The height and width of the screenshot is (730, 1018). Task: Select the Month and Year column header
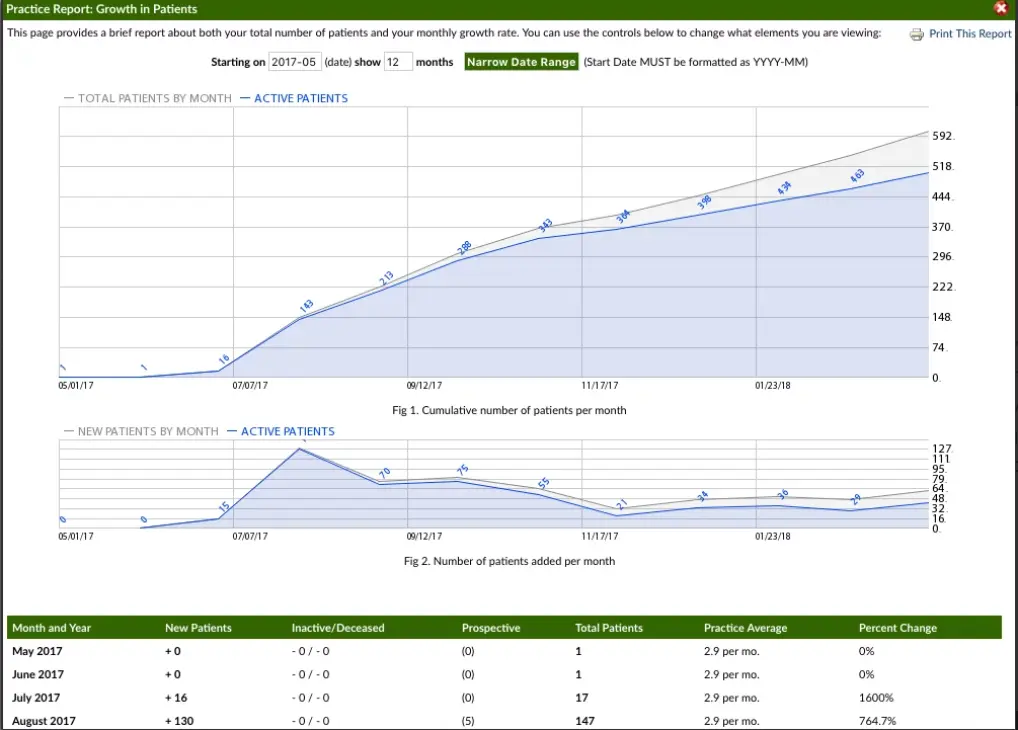pyautogui.click(x=51, y=627)
